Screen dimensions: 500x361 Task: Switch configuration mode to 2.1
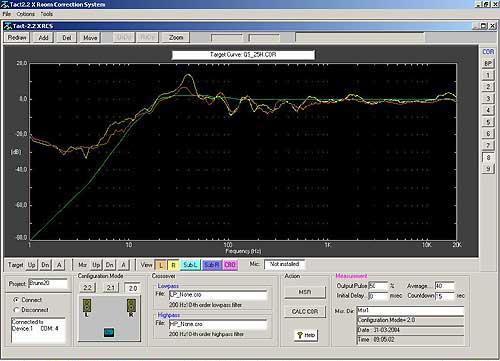[x=111, y=288]
